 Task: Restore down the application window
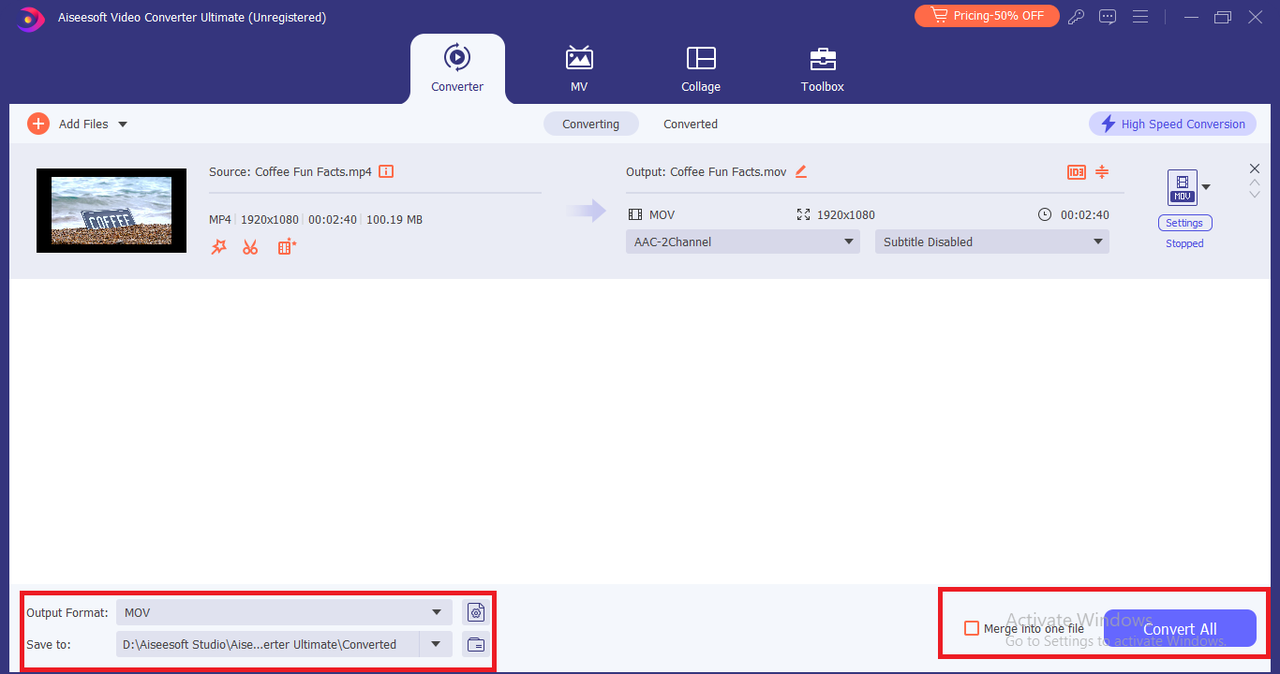pyautogui.click(x=1223, y=17)
